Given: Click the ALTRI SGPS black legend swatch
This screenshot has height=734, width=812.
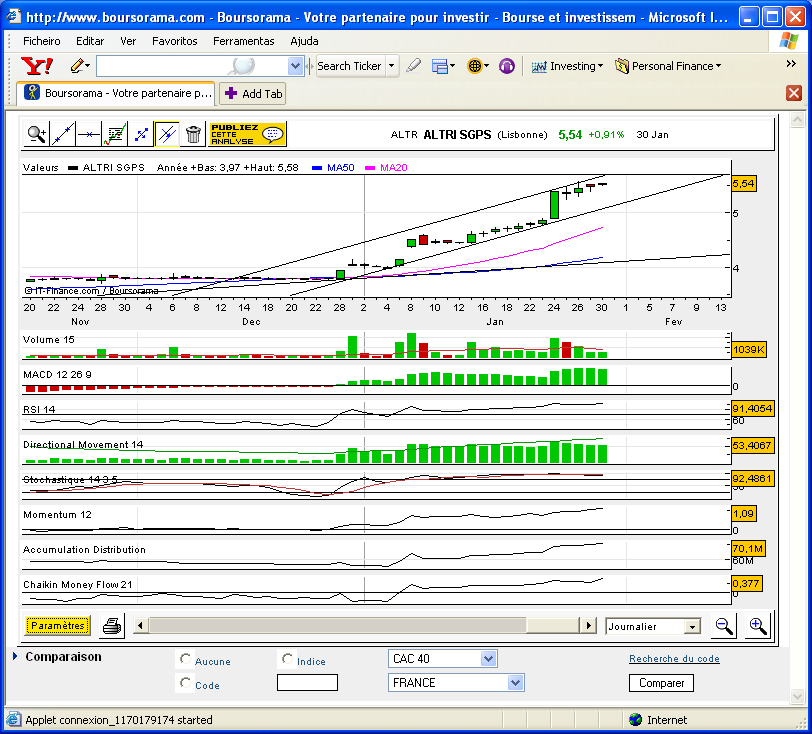Looking at the screenshot, I should point(73,168).
